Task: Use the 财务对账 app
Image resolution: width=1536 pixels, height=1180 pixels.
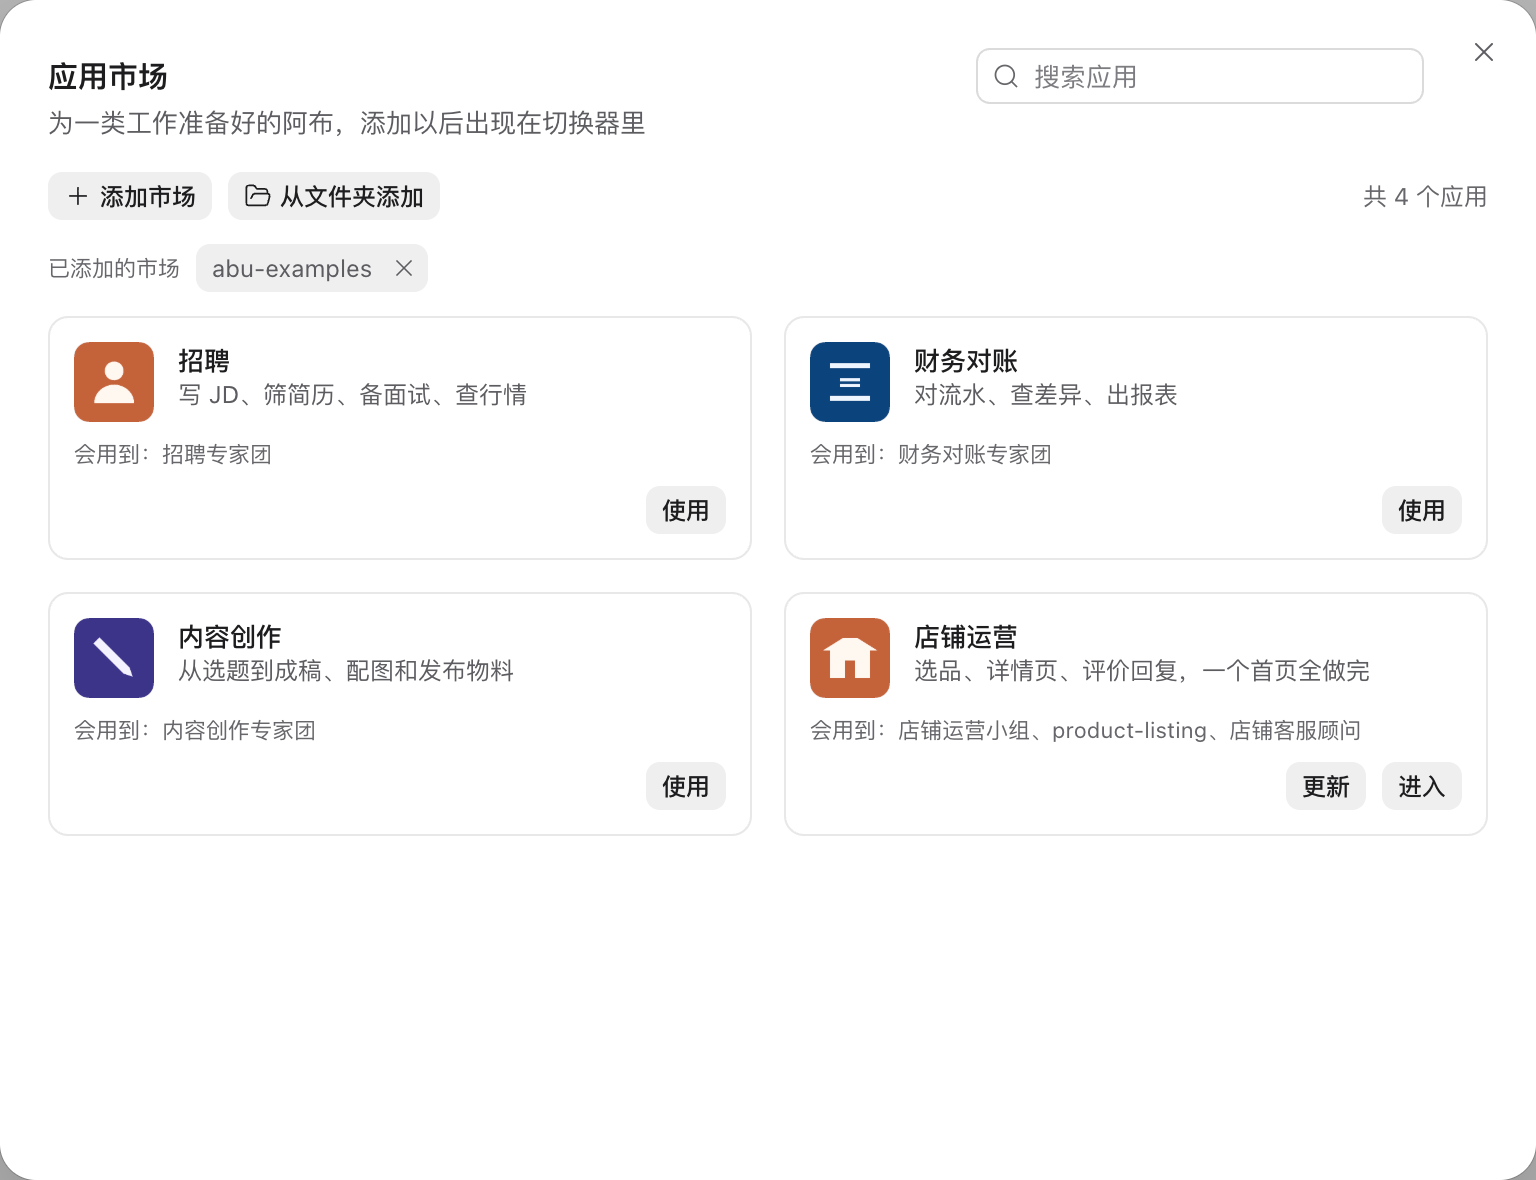Action: 1422,510
